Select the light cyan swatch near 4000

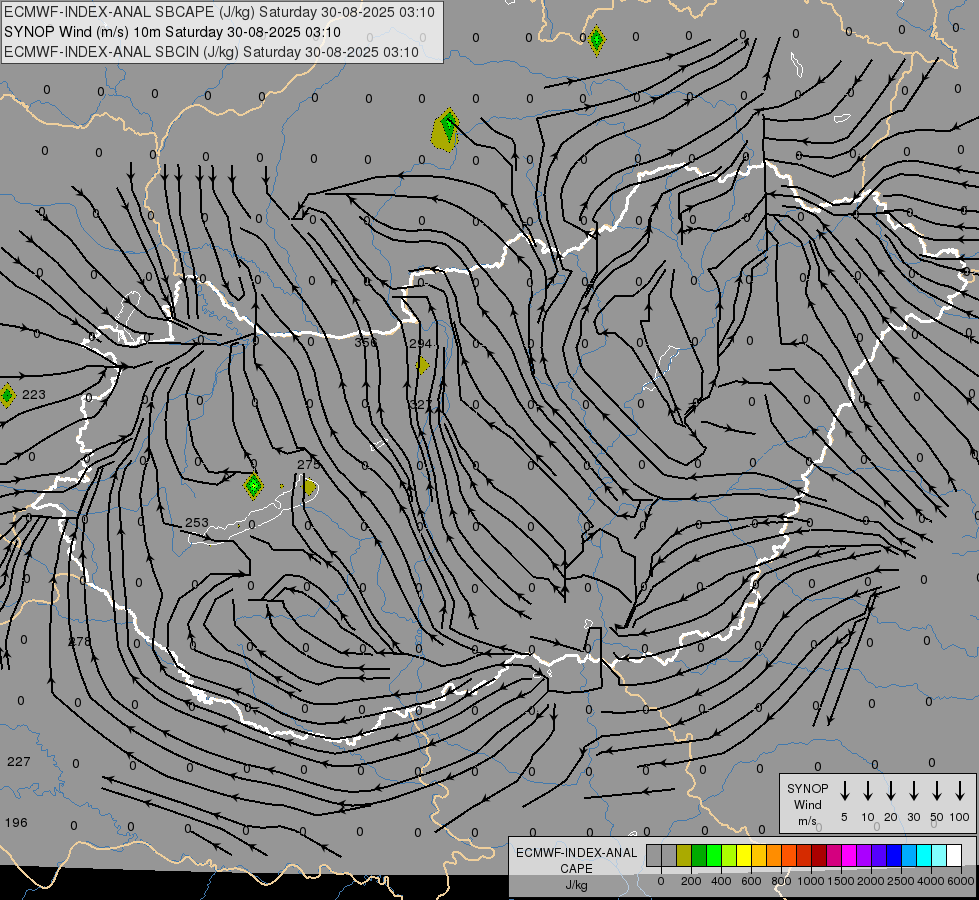click(940, 855)
